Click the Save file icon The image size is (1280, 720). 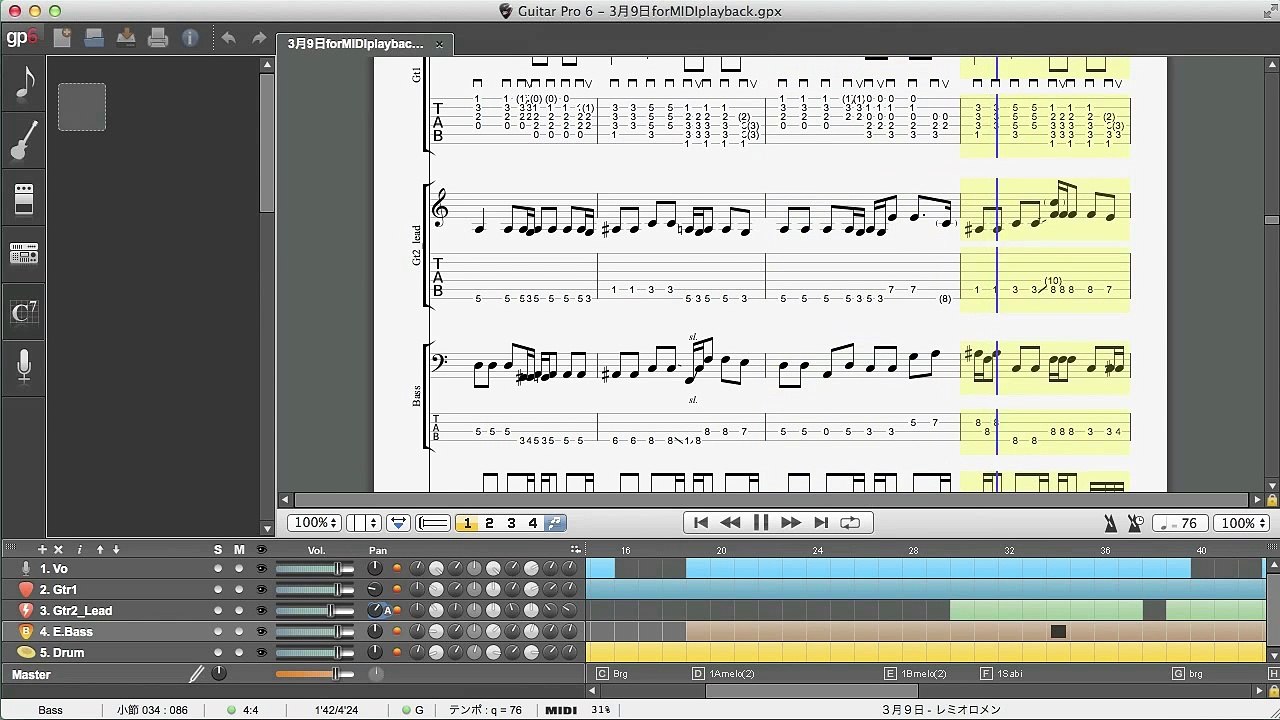click(126, 39)
